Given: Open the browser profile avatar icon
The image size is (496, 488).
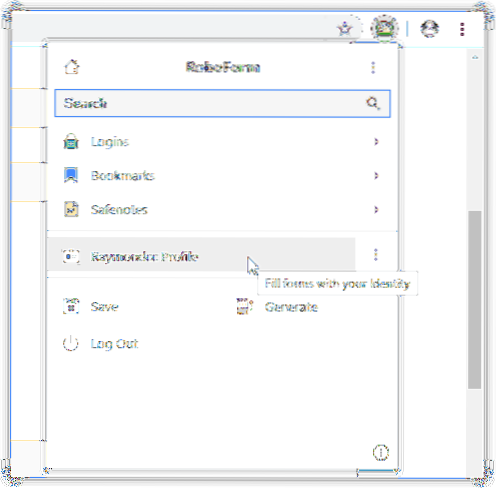Looking at the screenshot, I should (429, 29).
